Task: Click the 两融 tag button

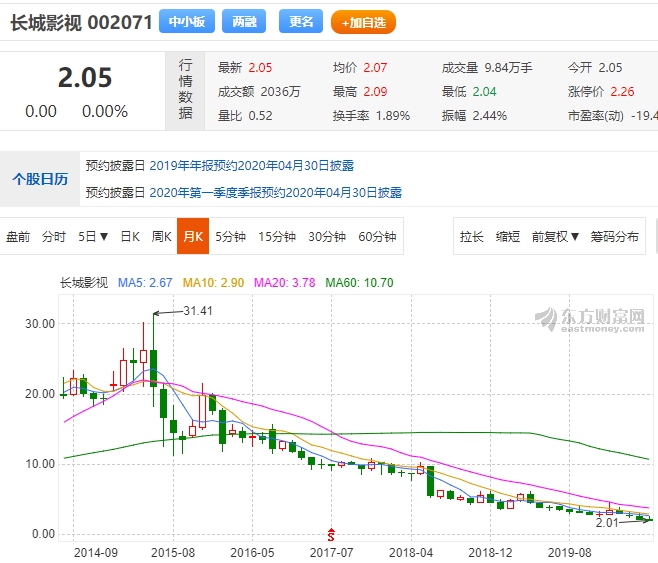Action: (243, 21)
